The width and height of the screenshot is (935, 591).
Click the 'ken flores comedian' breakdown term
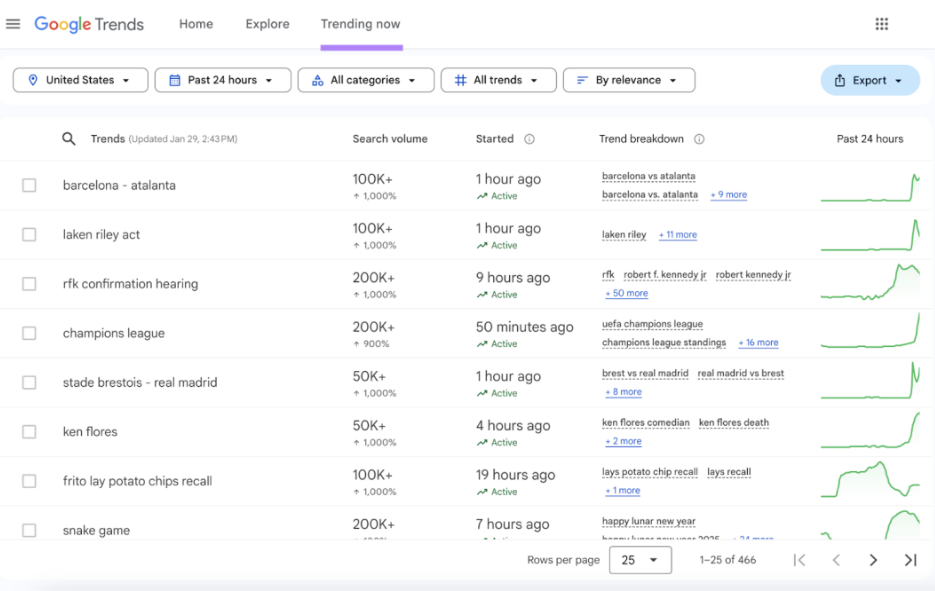click(646, 423)
